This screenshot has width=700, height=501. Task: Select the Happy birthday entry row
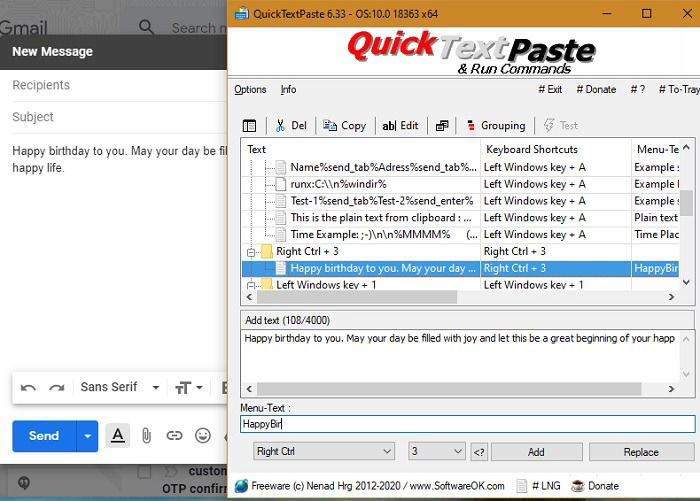coord(460,268)
